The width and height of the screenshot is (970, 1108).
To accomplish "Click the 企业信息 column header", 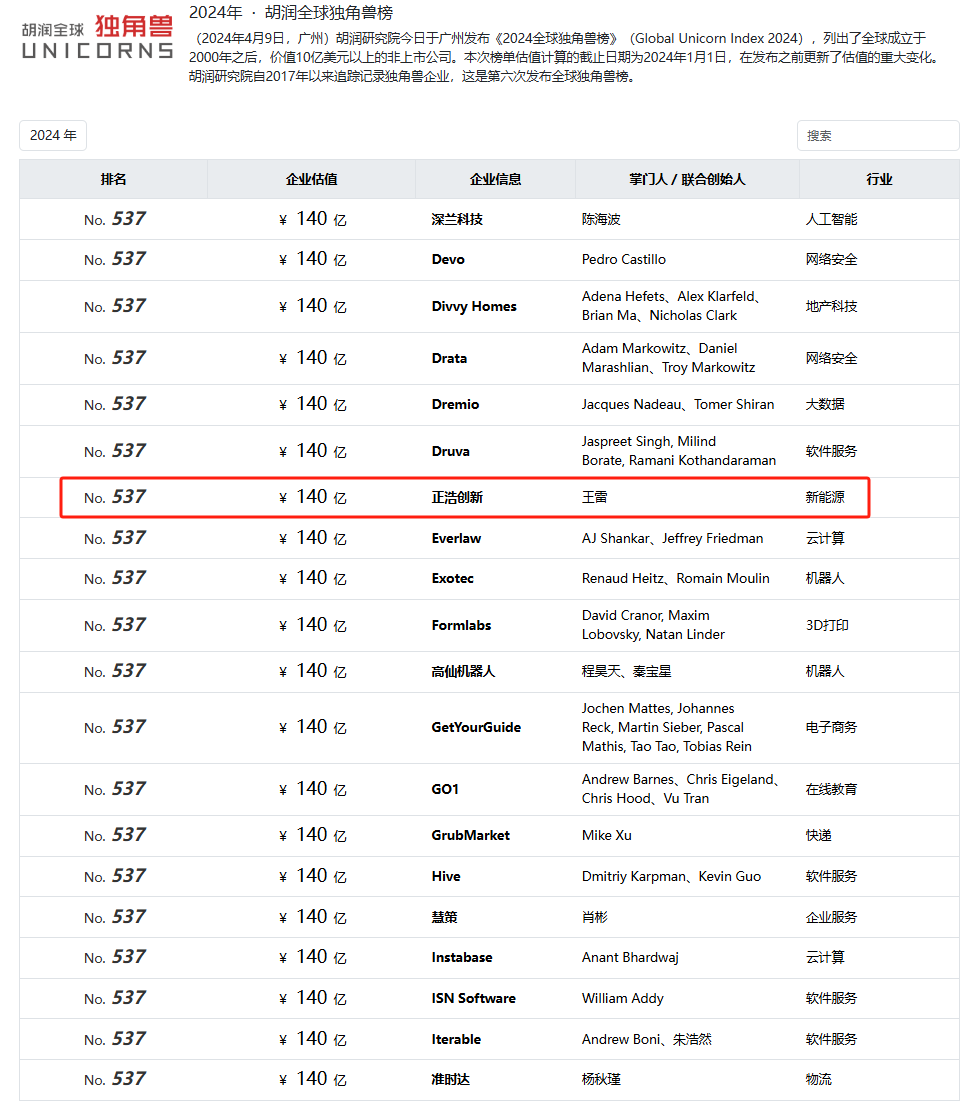I will [495, 179].
